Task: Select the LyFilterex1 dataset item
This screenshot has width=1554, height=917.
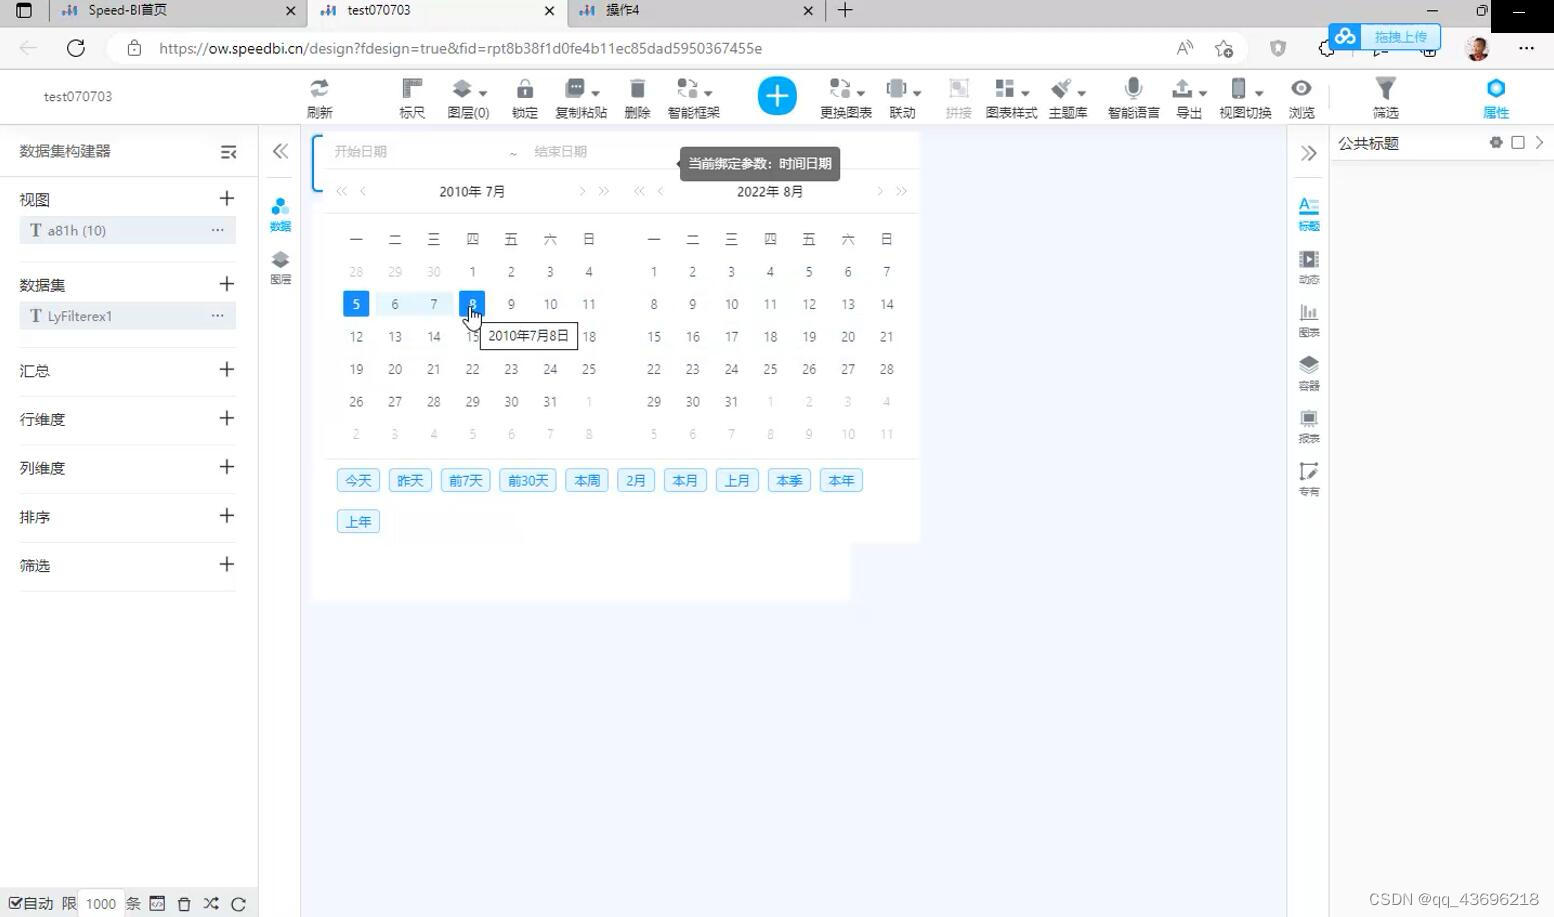Action: tap(127, 316)
